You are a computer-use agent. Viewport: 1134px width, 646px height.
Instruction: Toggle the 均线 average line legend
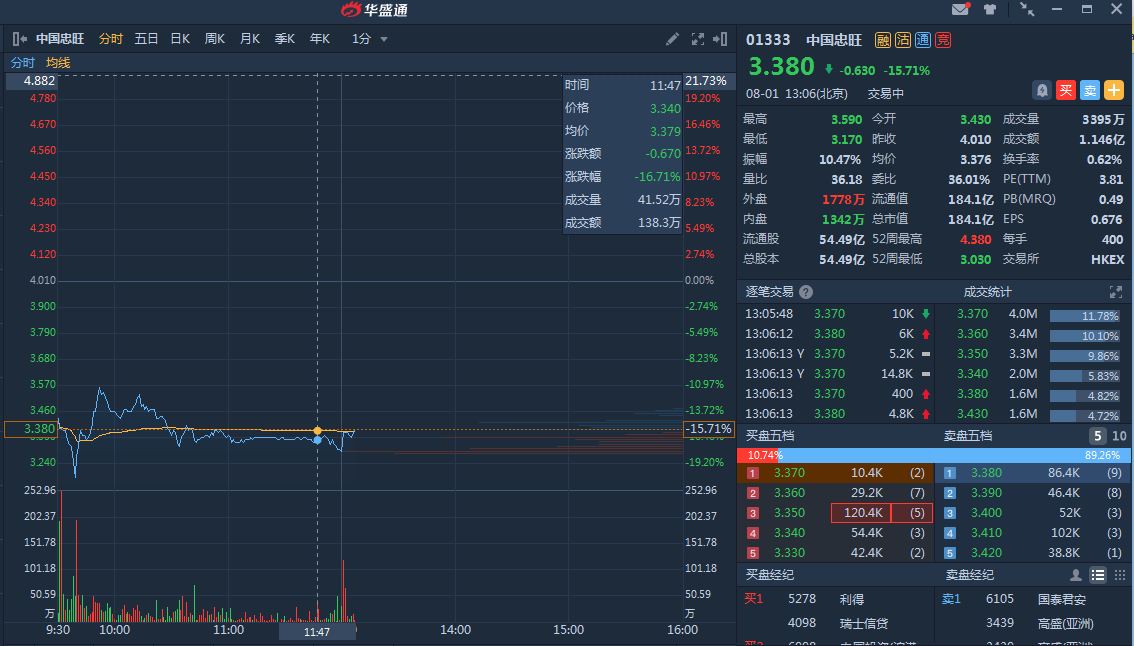tap(58, 63)
